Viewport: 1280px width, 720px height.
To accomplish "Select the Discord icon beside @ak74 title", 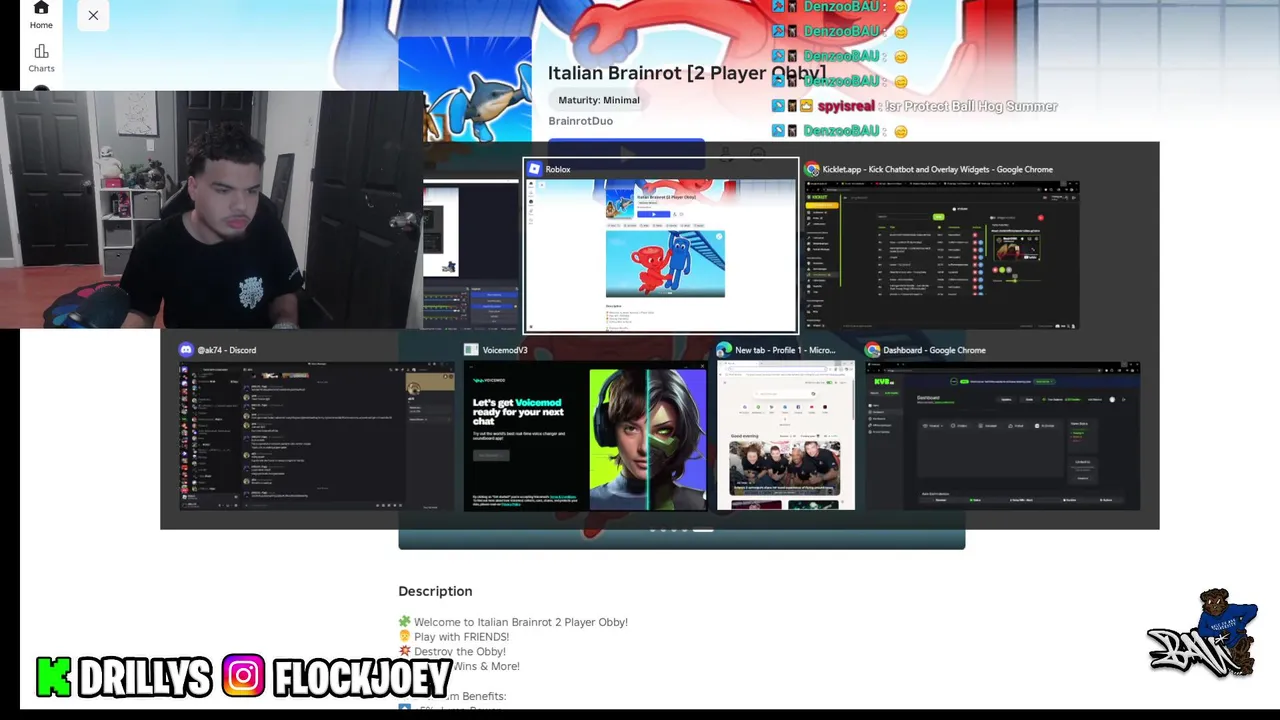I will point(185,350).
